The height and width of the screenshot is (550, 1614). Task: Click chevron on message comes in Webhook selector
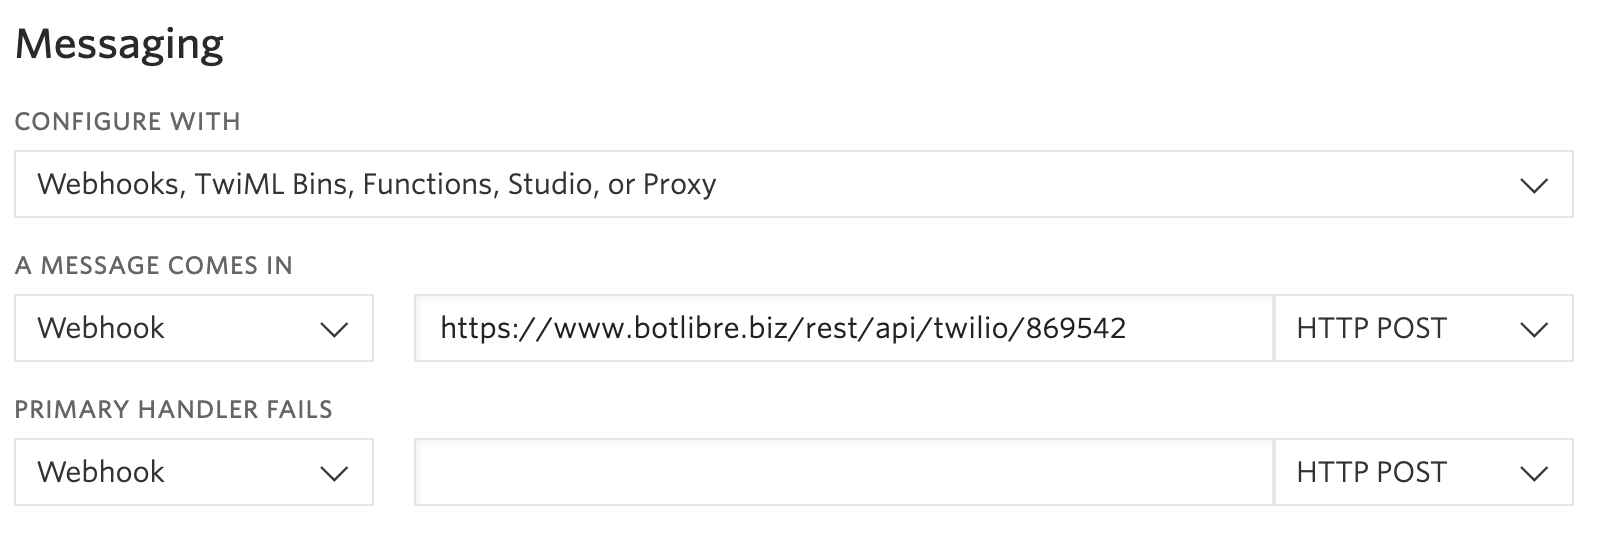333,329
